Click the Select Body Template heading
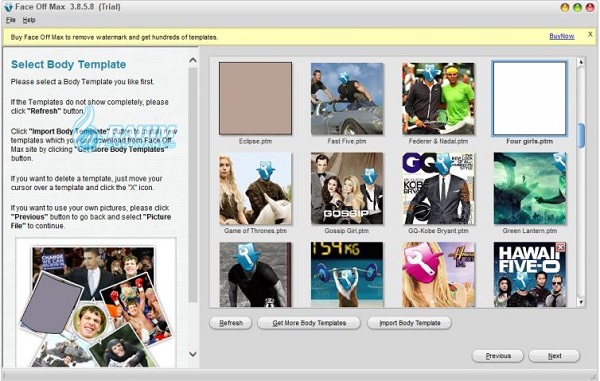The width and height of the screenshot is (600, 381). (x=68, y=64)
